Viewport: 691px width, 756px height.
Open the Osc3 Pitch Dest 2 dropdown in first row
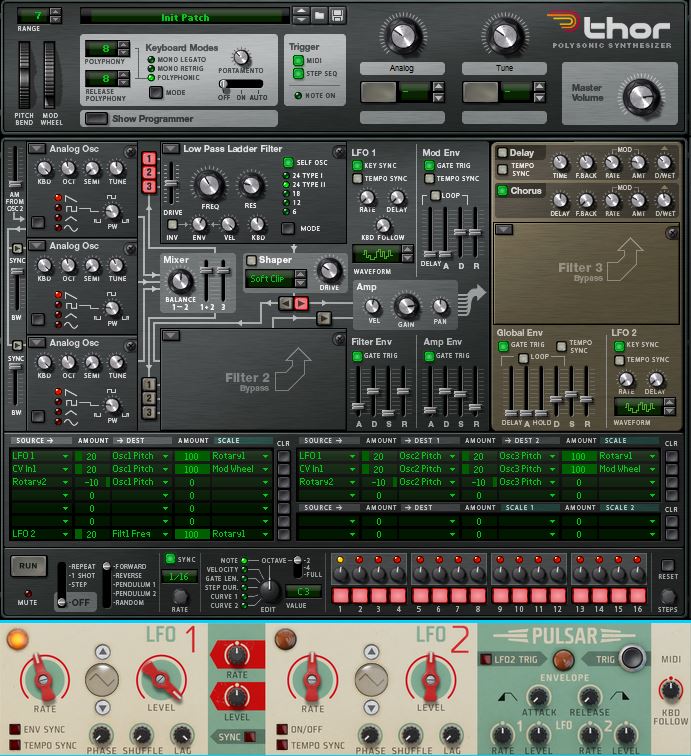pos(527,456)
